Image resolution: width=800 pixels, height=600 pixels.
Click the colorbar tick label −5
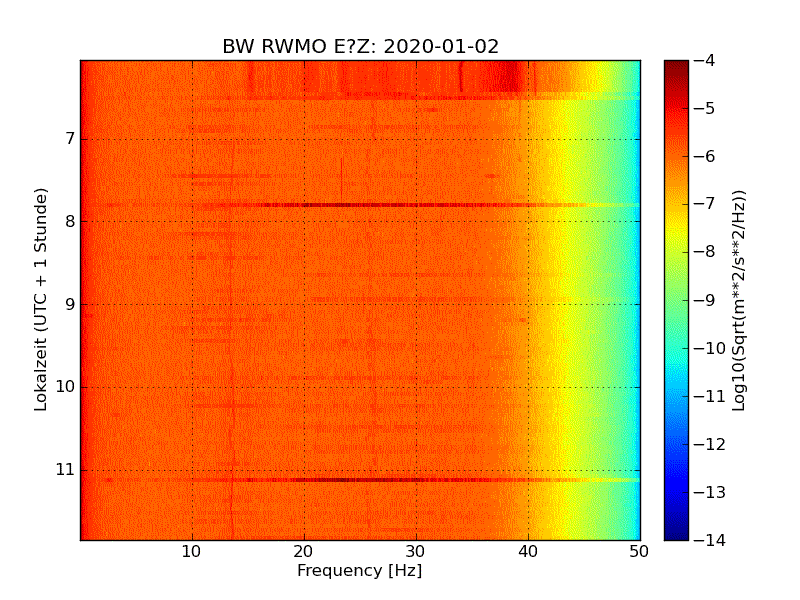(x=705, y=109)
